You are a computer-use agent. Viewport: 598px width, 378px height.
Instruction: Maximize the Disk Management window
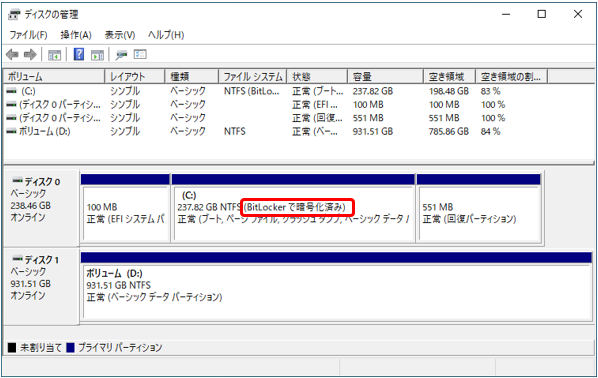point(542,14)
